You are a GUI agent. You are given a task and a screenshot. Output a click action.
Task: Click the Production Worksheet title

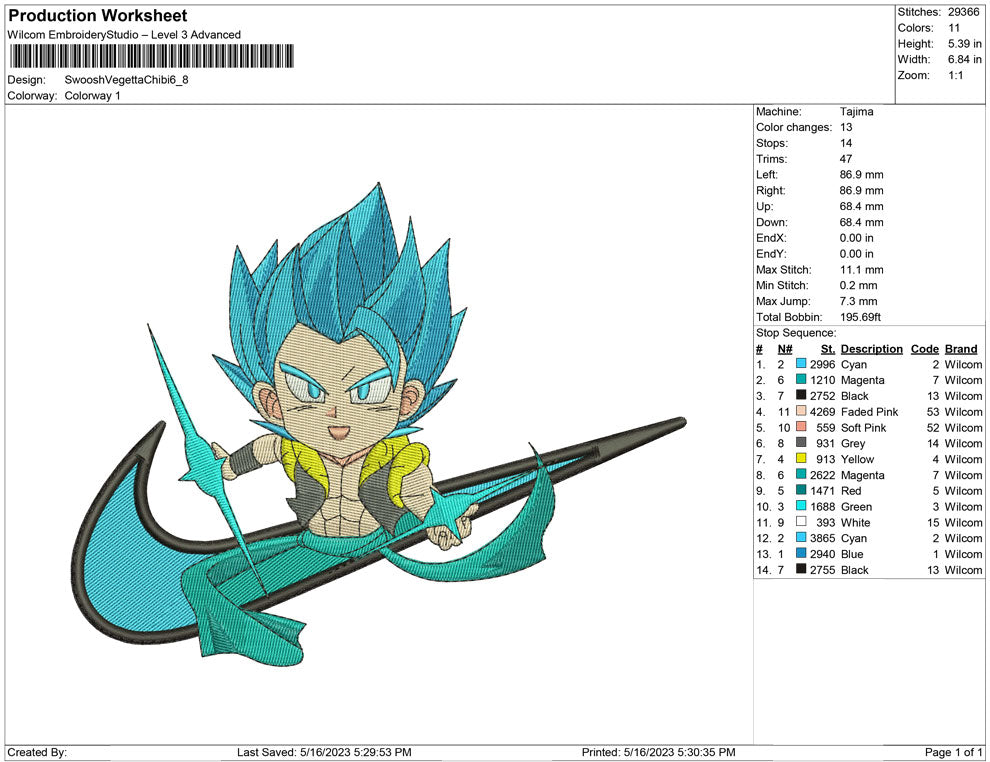pyautogui.click(x=98, y=16)
